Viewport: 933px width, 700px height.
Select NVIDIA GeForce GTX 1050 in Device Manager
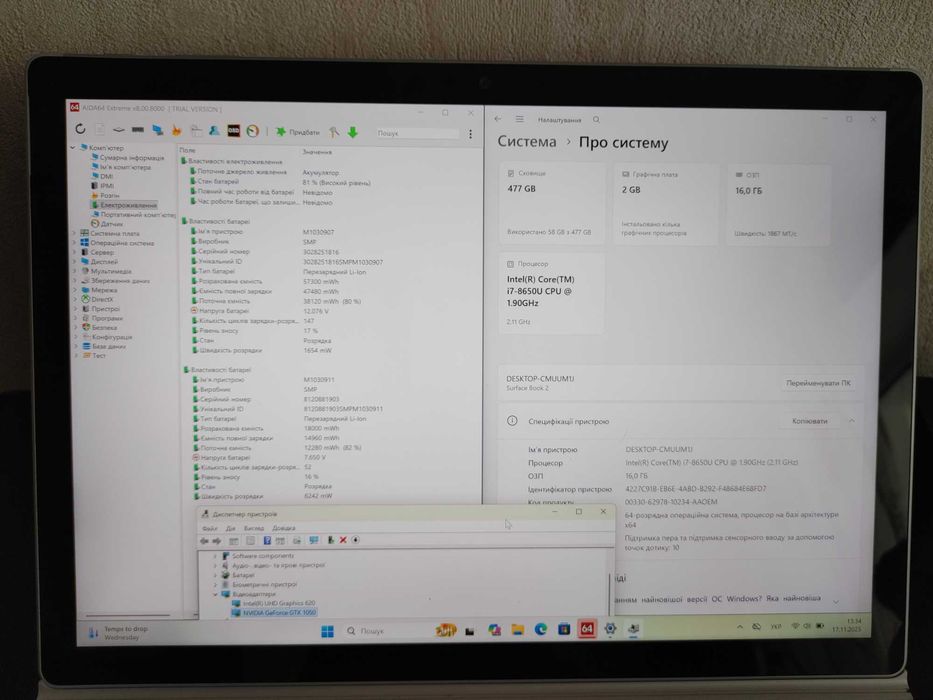point(274,612)
